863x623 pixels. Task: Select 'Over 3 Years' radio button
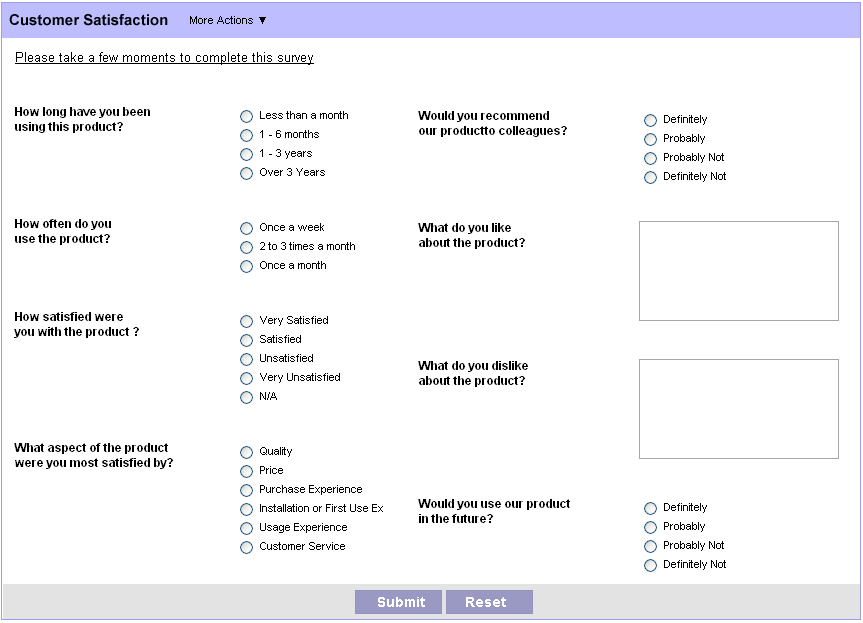pyautogui.click(x=247, y=173)
